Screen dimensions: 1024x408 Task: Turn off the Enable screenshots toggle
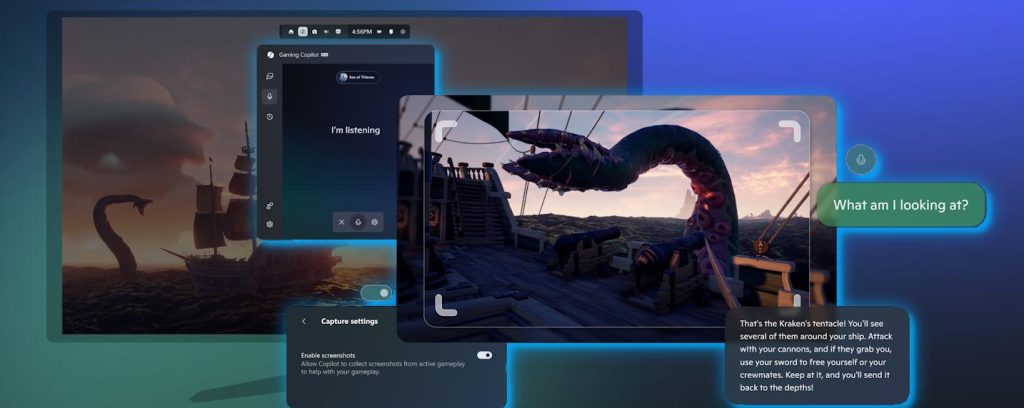(485, 355)
